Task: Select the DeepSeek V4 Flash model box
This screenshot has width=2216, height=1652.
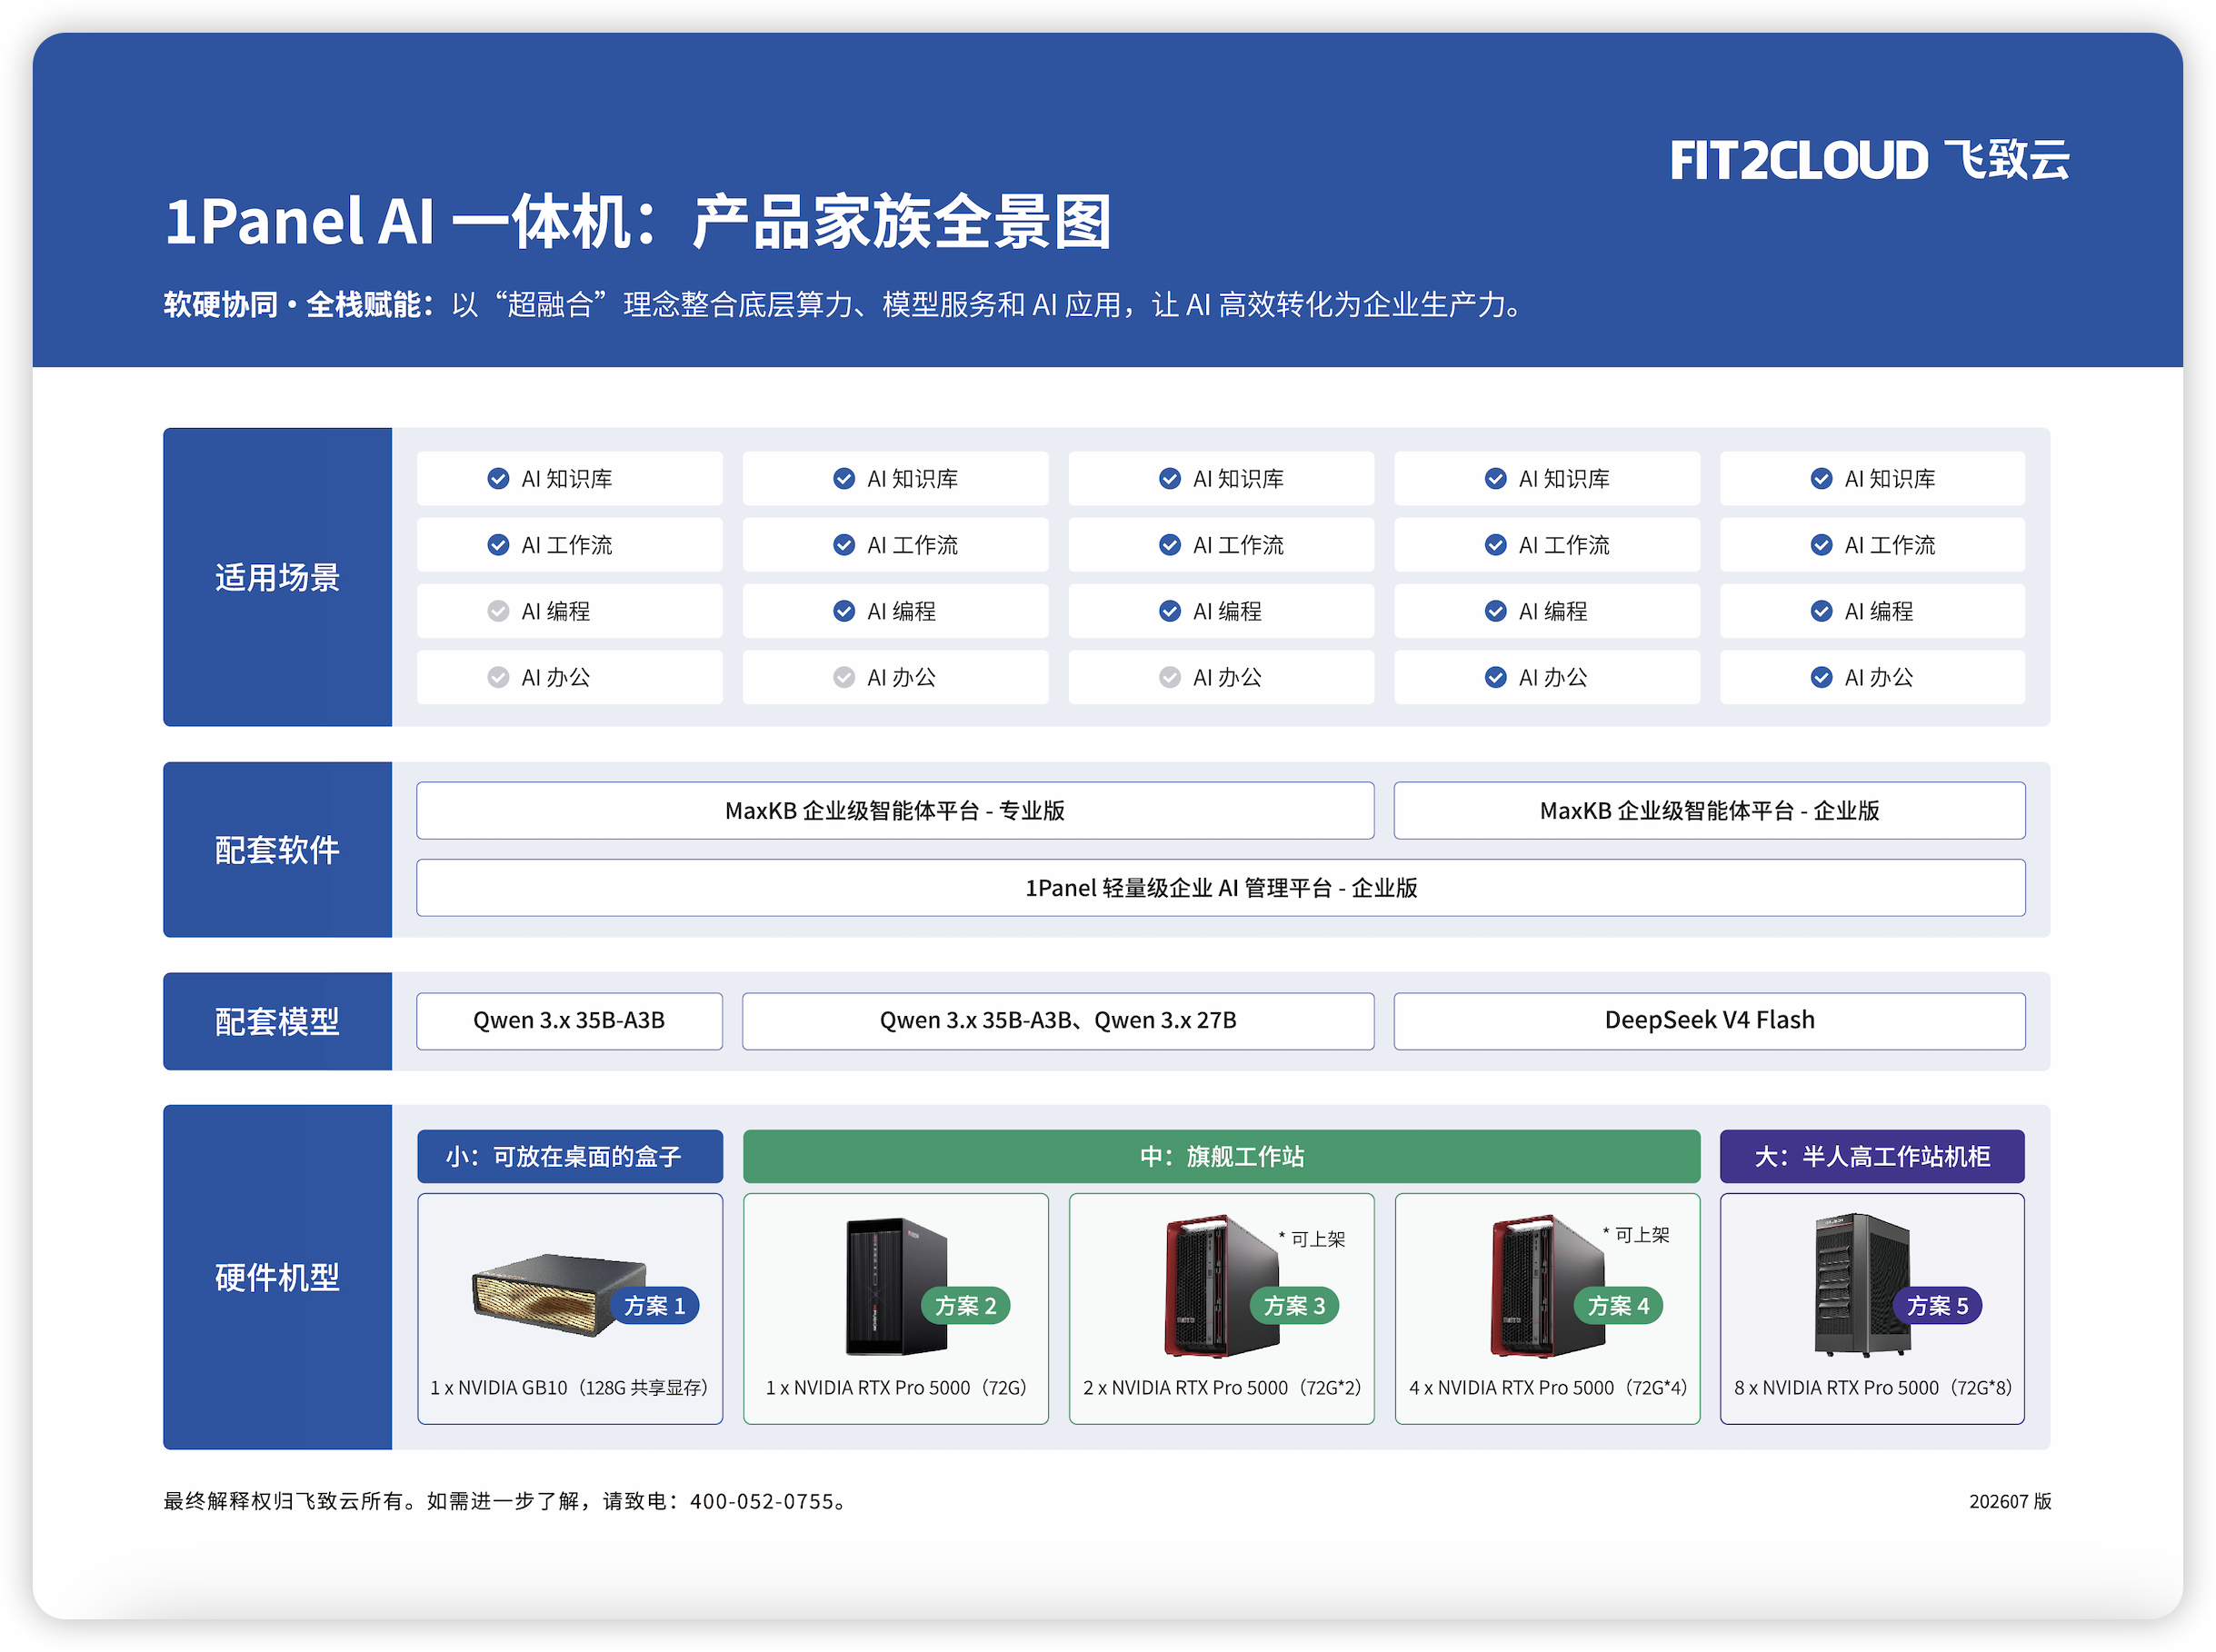Action: coord(1710,1021)
